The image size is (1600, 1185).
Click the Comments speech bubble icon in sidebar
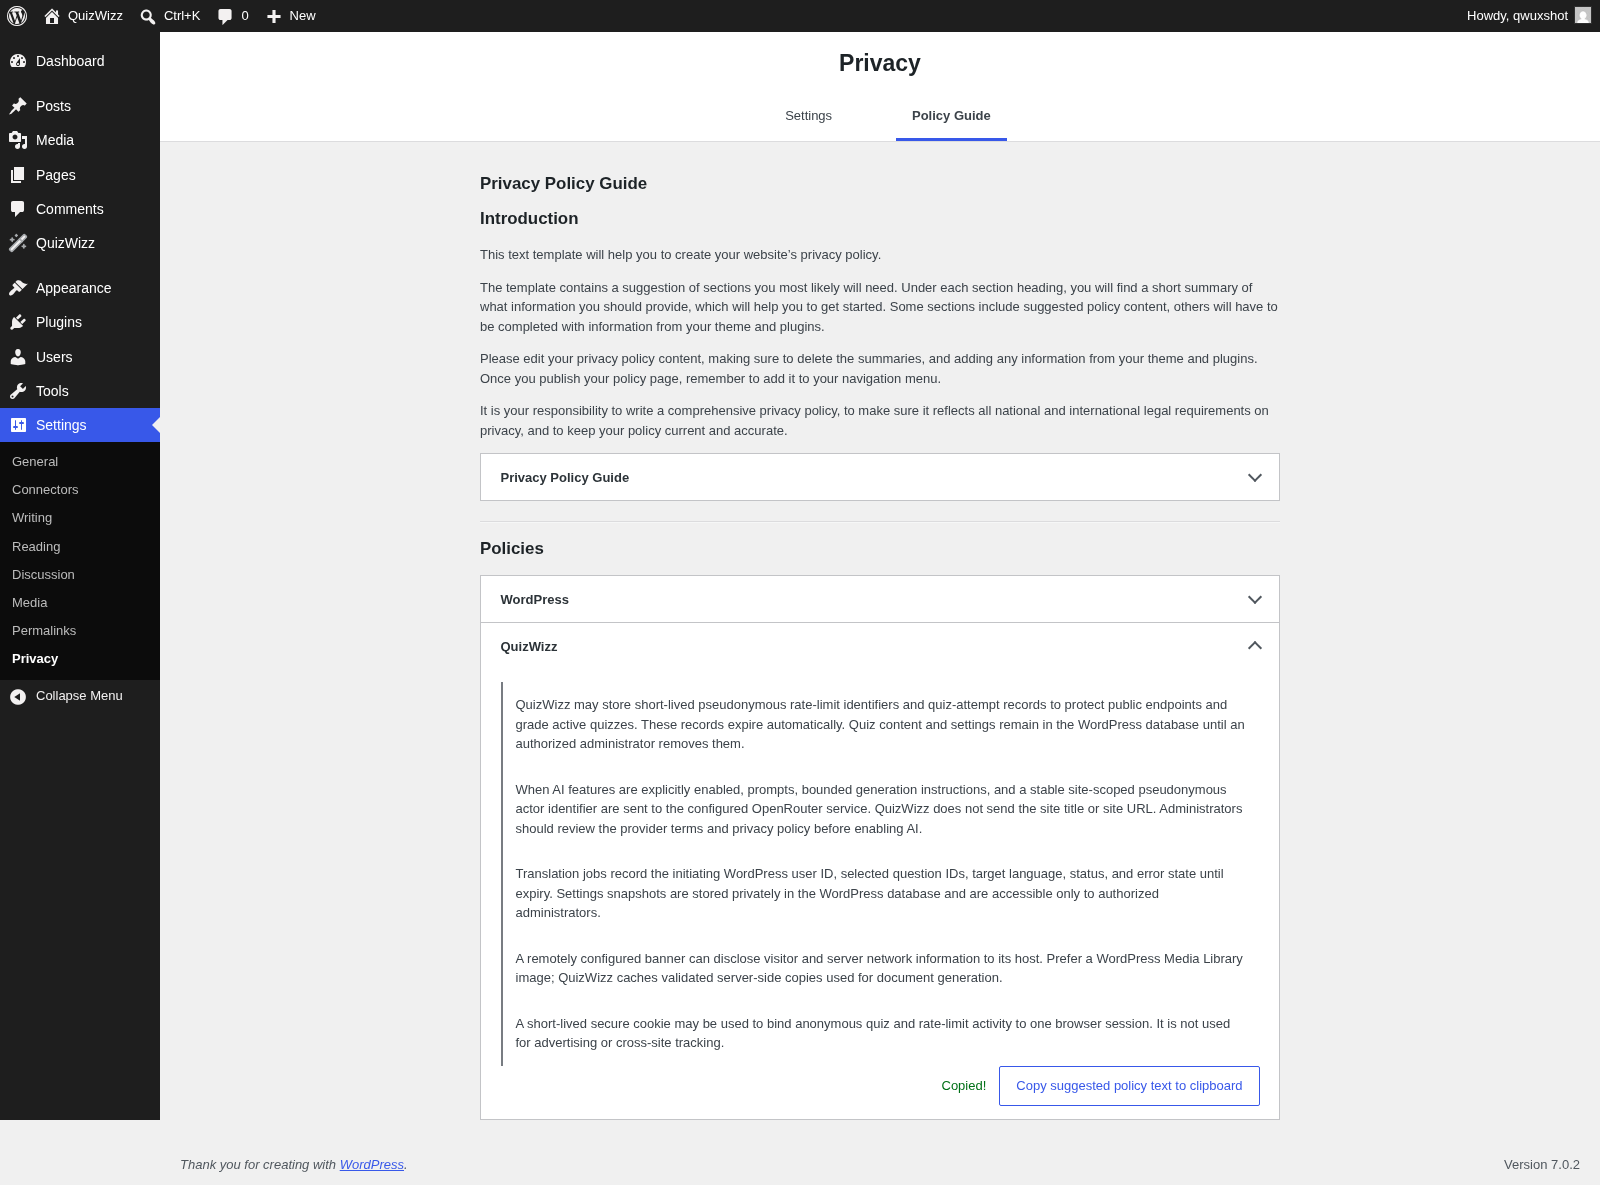18,209
